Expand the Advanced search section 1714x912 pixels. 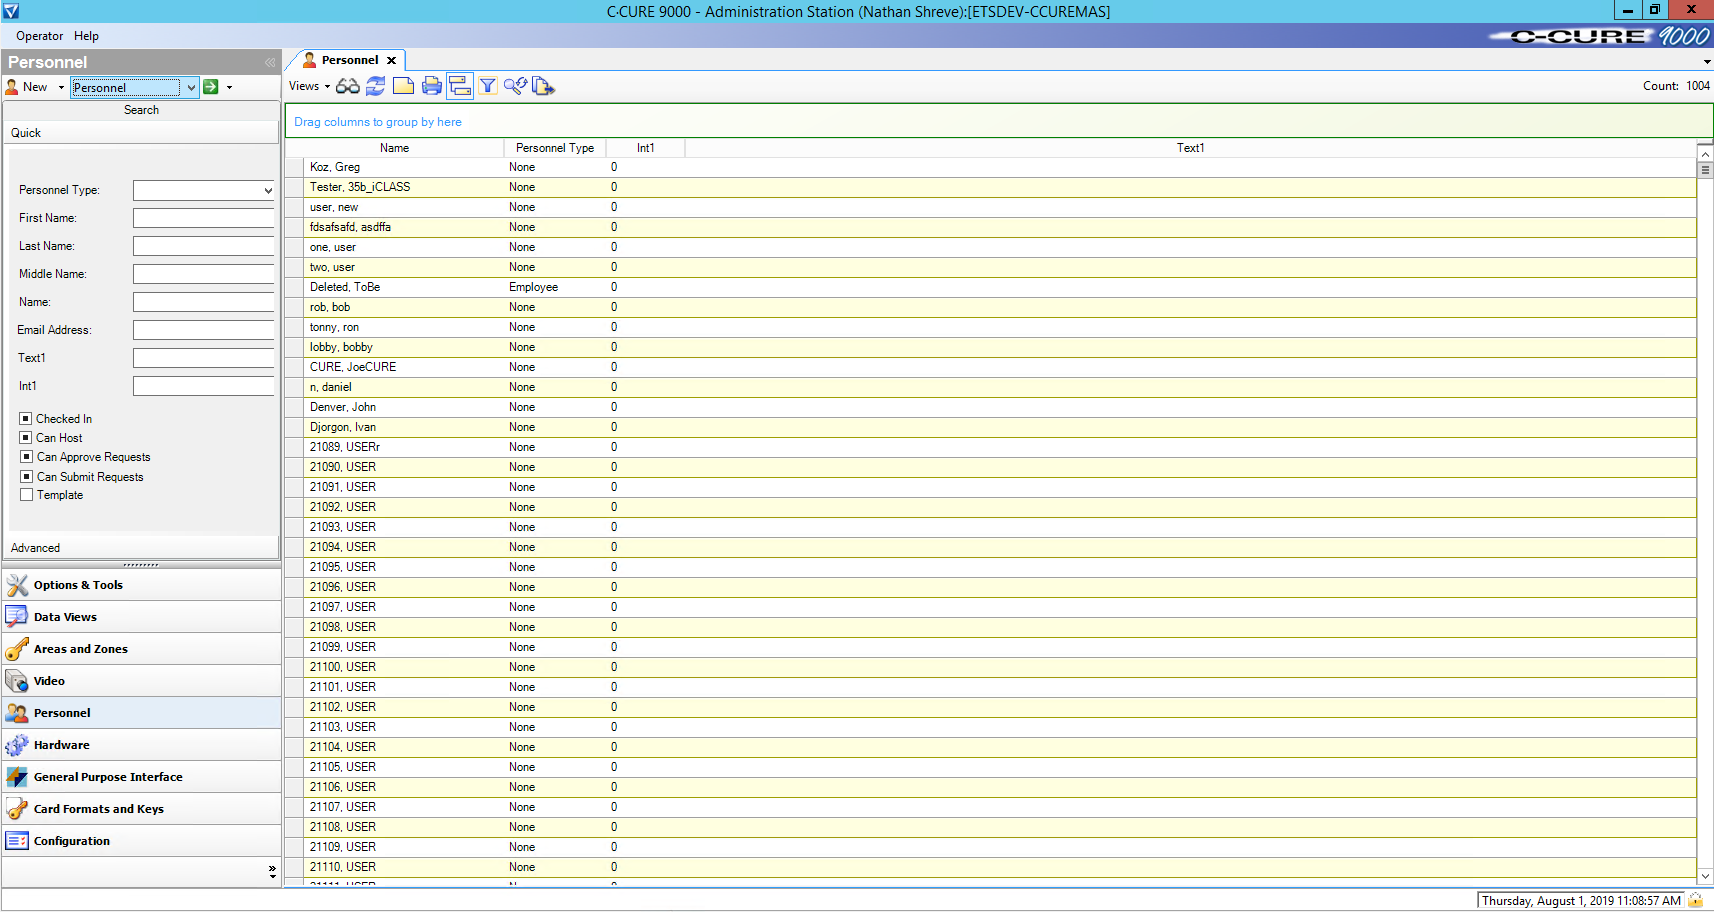[x=36, y=547]
